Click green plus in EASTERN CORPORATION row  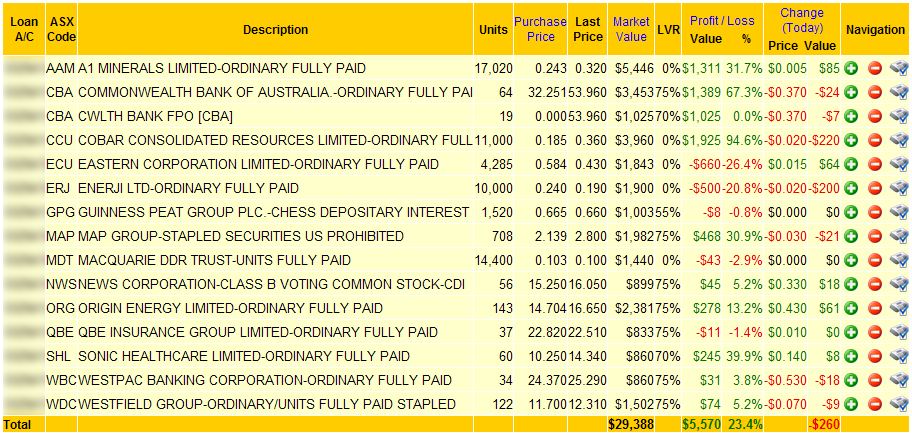(851, 165)
